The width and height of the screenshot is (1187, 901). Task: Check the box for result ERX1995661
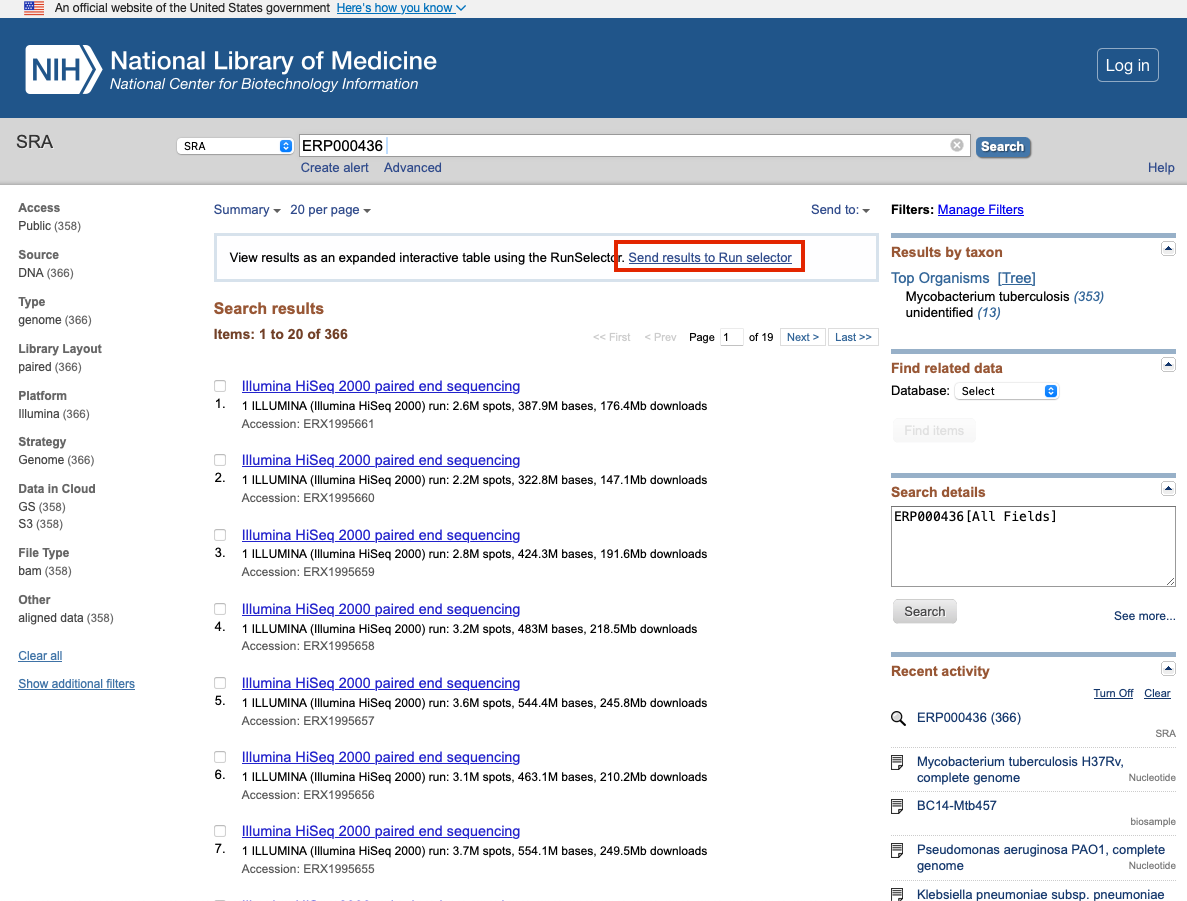(x=220, y=386)
